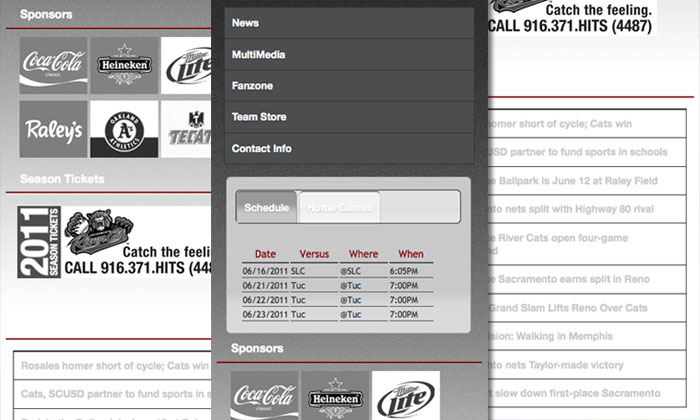Open the Walking in Memphis news headline
700x420 pixels.
570,337
